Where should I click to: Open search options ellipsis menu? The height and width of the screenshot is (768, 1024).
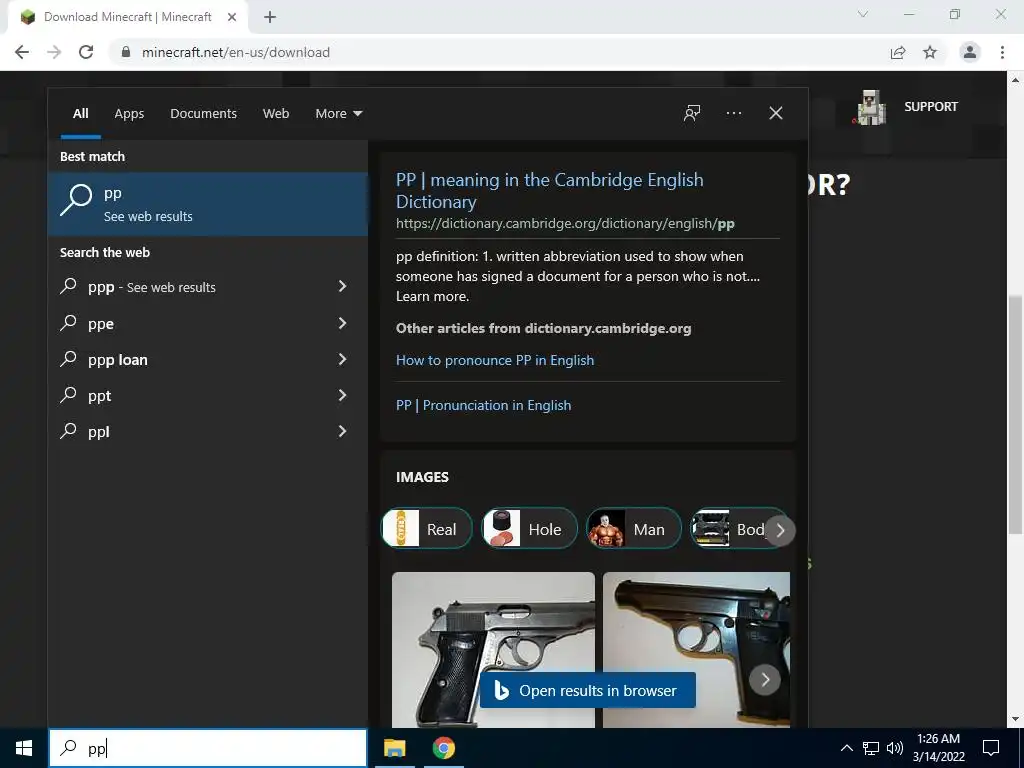click(734, 113)
